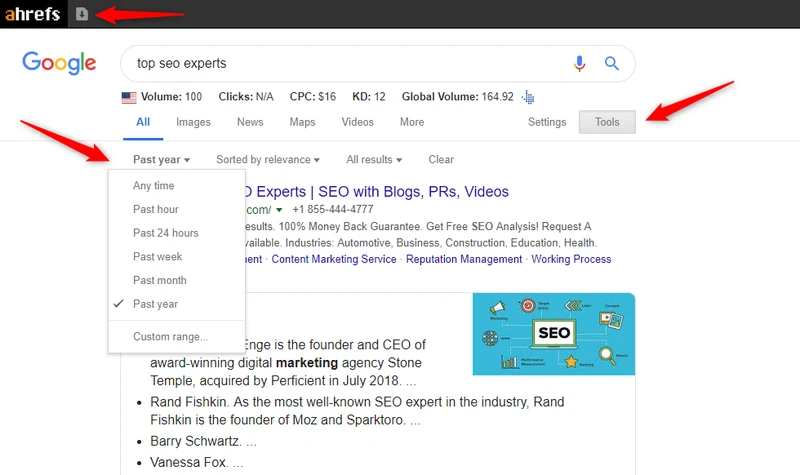Click the CPC: $16 metric
Viewport: 800px width, 475px height.
pyautogui.click(x=313, y=97)
